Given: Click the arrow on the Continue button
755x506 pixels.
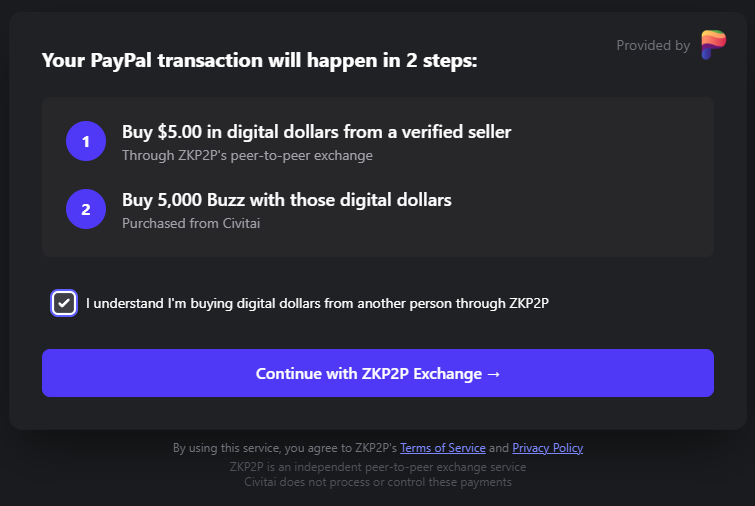Looking at the screenshot, I should coord(494,374).
